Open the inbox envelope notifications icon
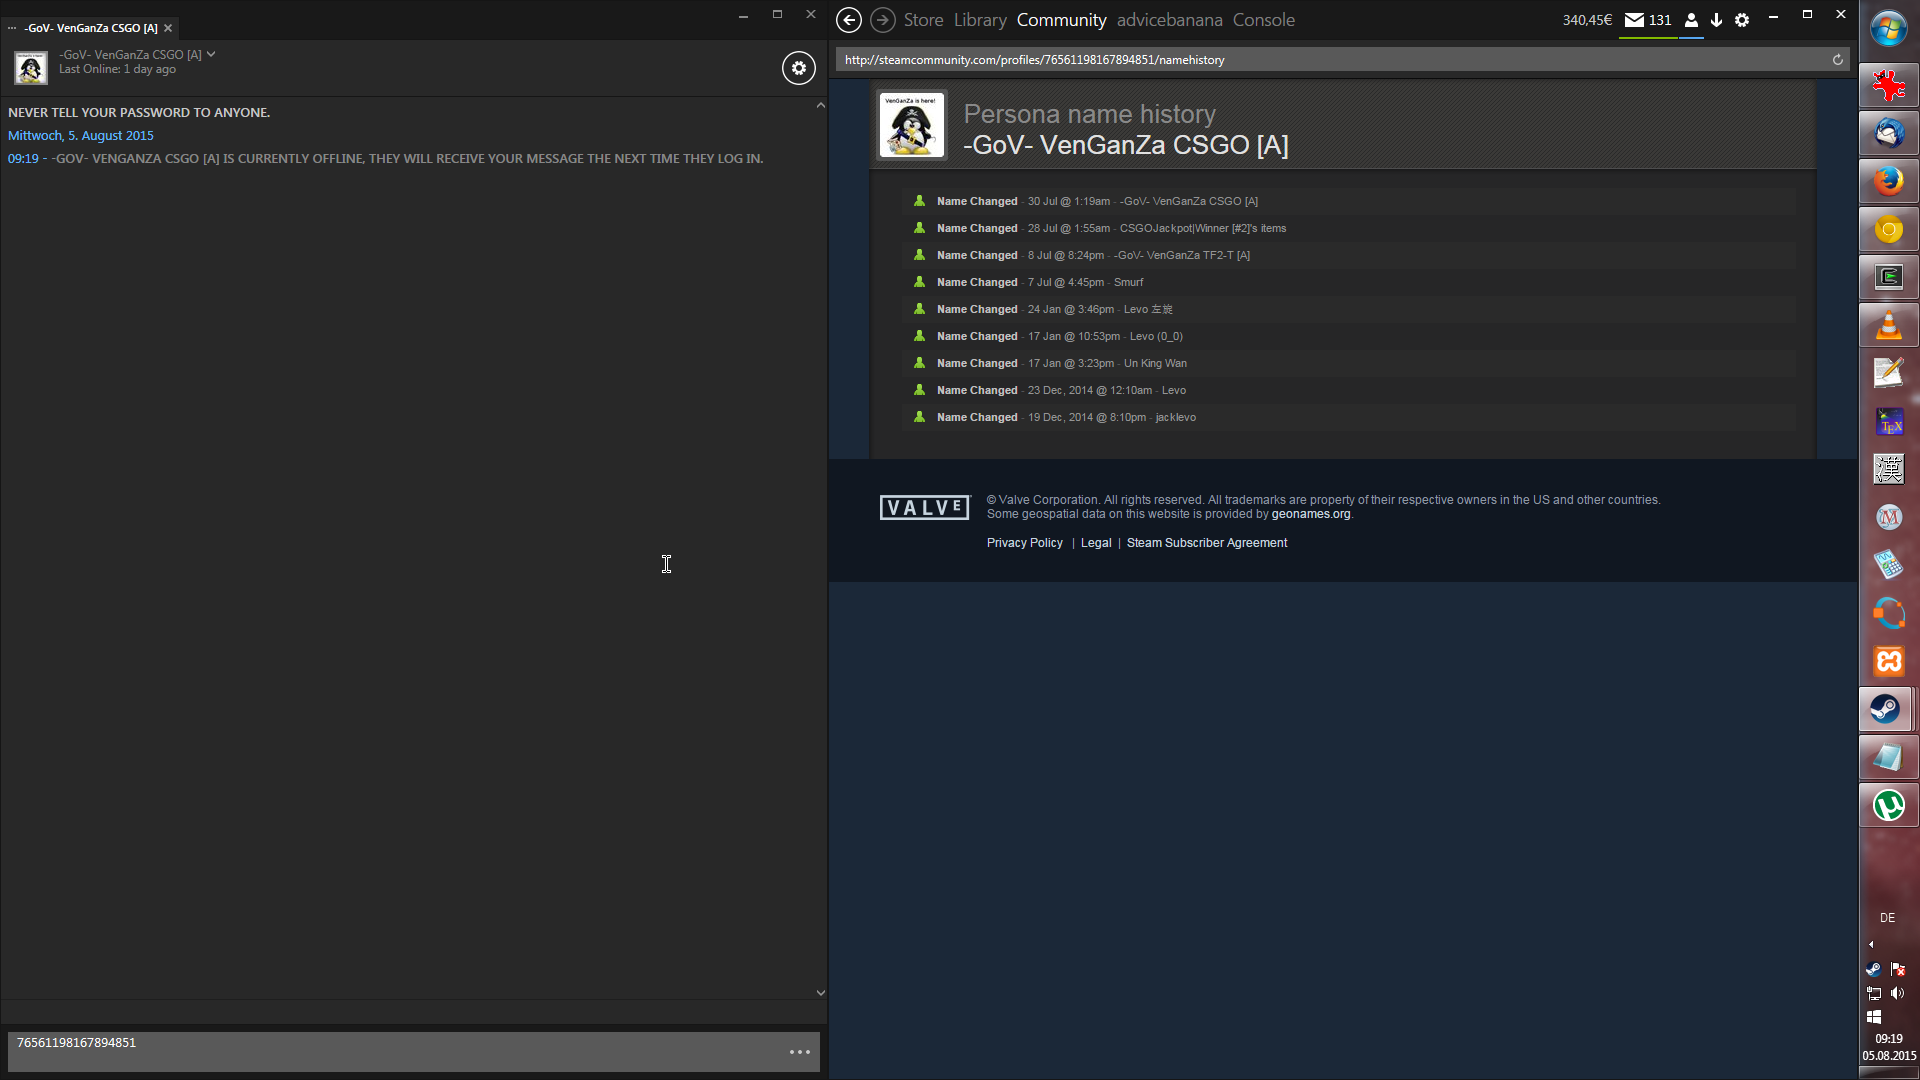The height and width of the screenshot is (1080, 1920). pos(1634,20)
